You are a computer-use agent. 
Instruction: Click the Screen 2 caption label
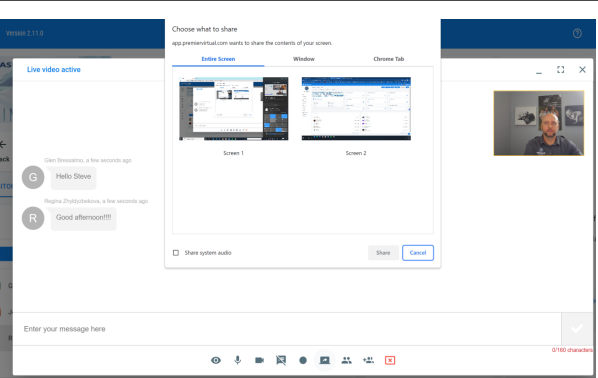click(x=356, y=153)
